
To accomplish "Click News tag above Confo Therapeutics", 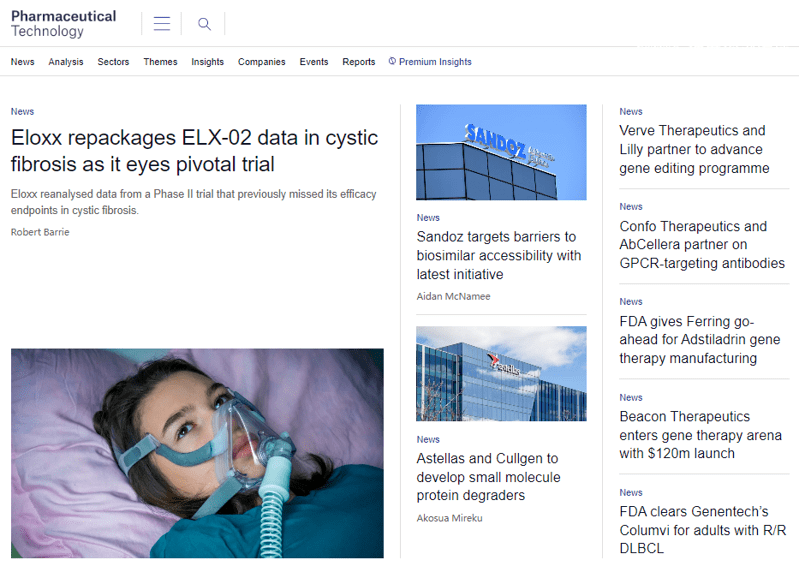I will pyautogui.click(x=631, y=206).
